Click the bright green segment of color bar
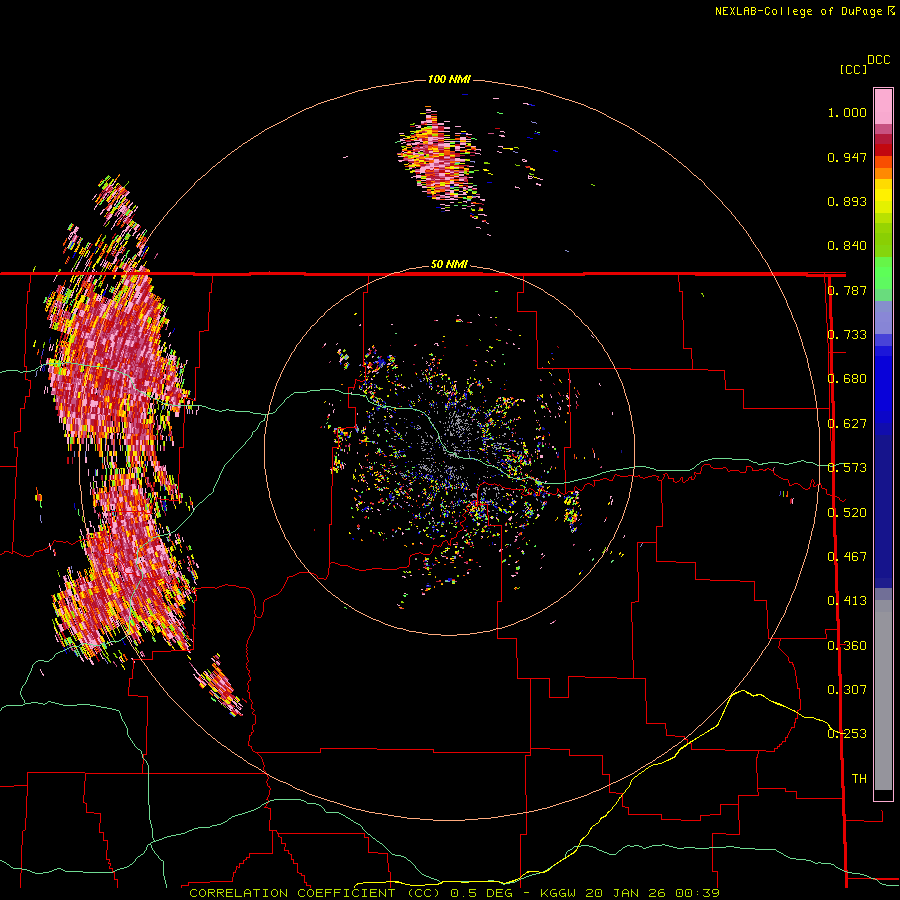The image size is (900, 900). pos(883,274)
